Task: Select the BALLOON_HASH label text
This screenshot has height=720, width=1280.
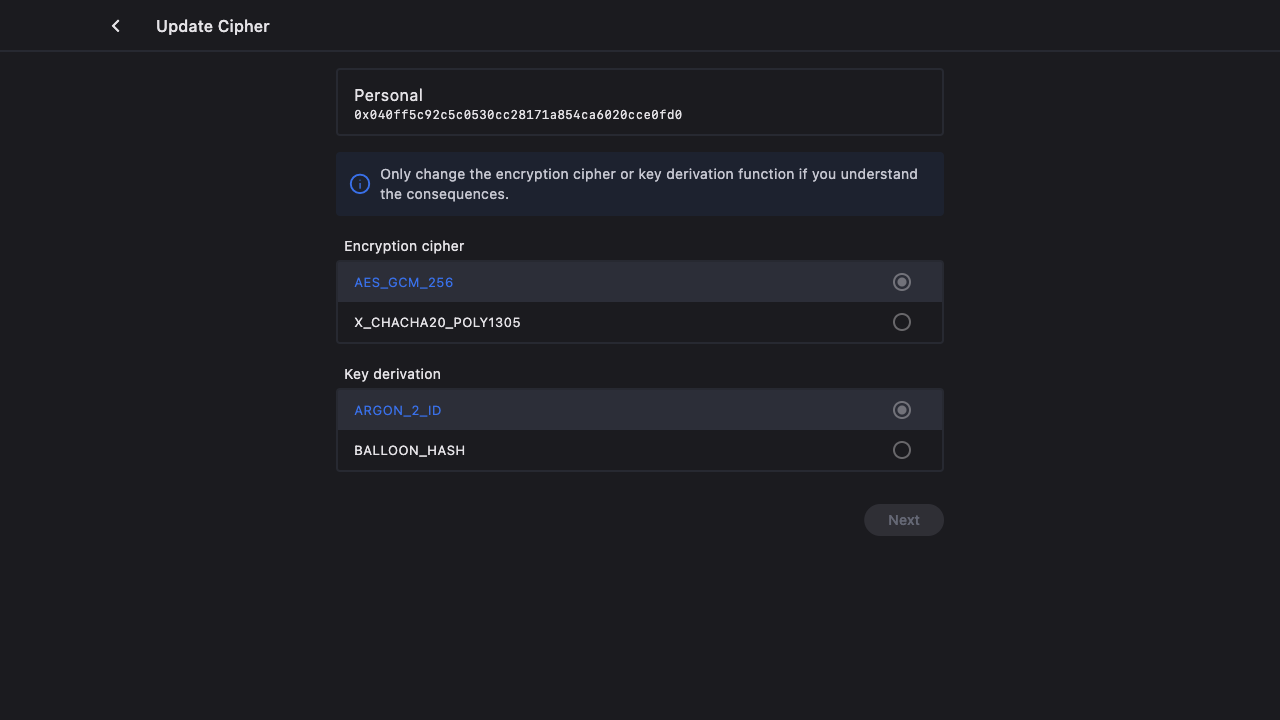Action: pos(409,450)
